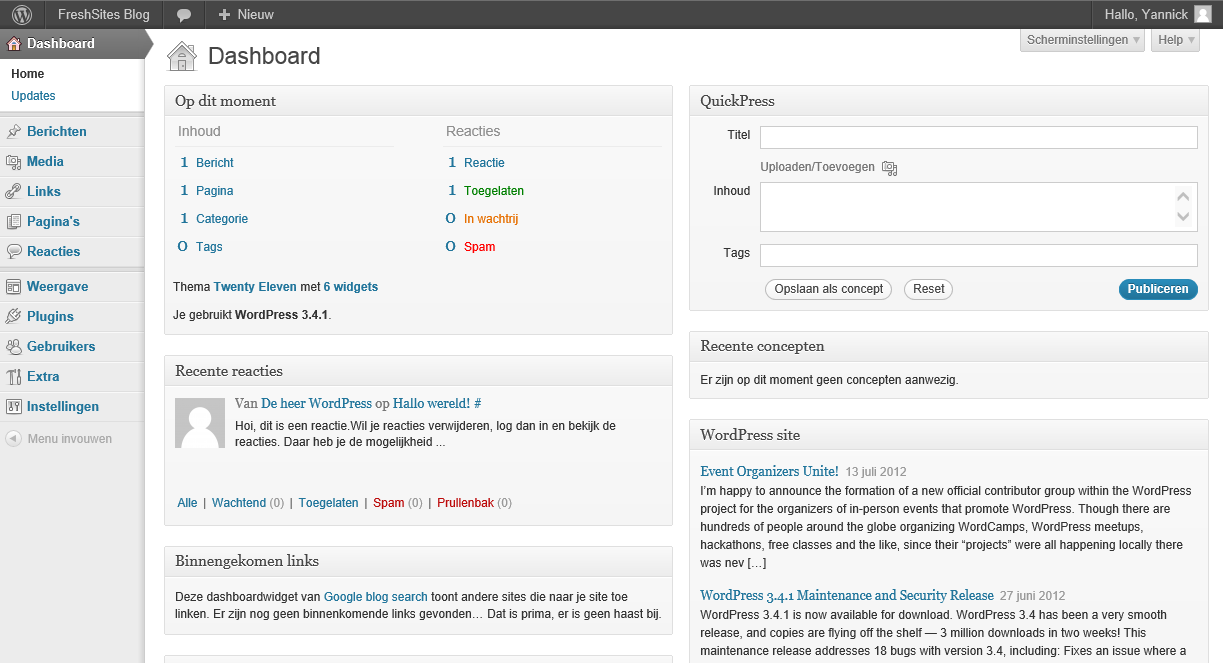Select Home in the Dashboard submenu
The height and width of the screenshot is (663, 1223).
click(x=28, y=74)
